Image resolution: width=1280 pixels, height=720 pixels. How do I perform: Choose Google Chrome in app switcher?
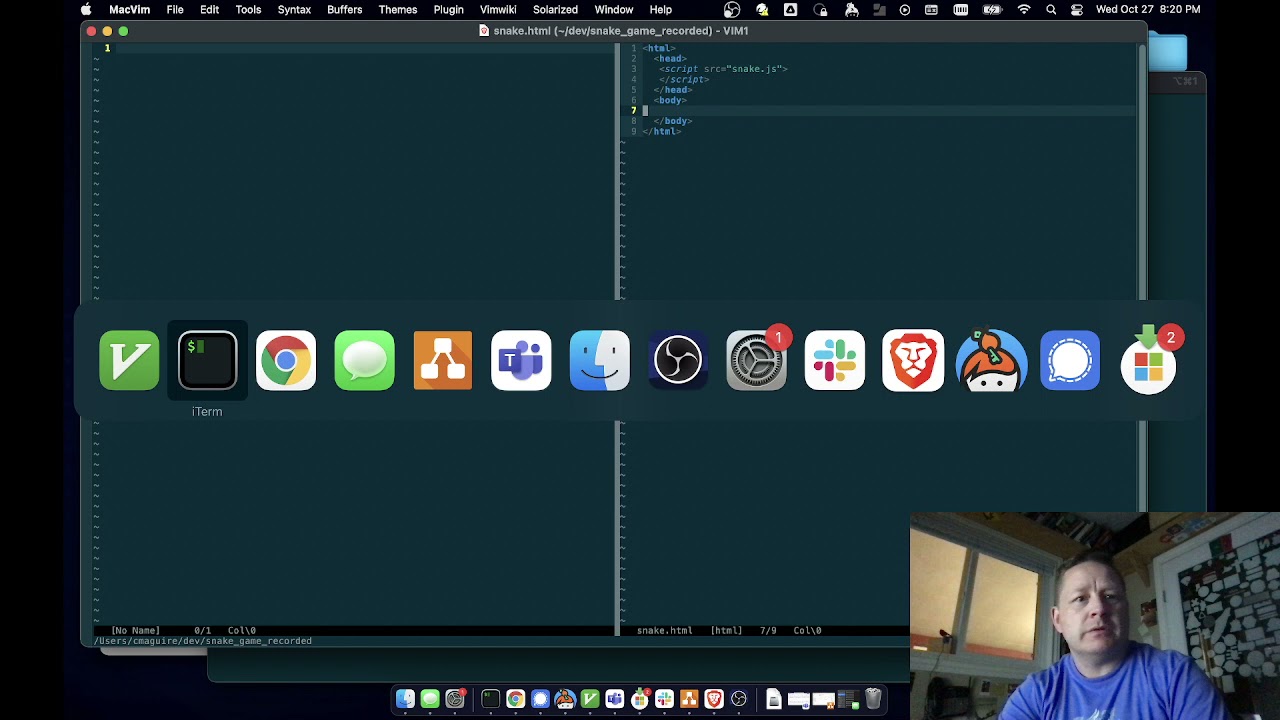pos(286,360)
